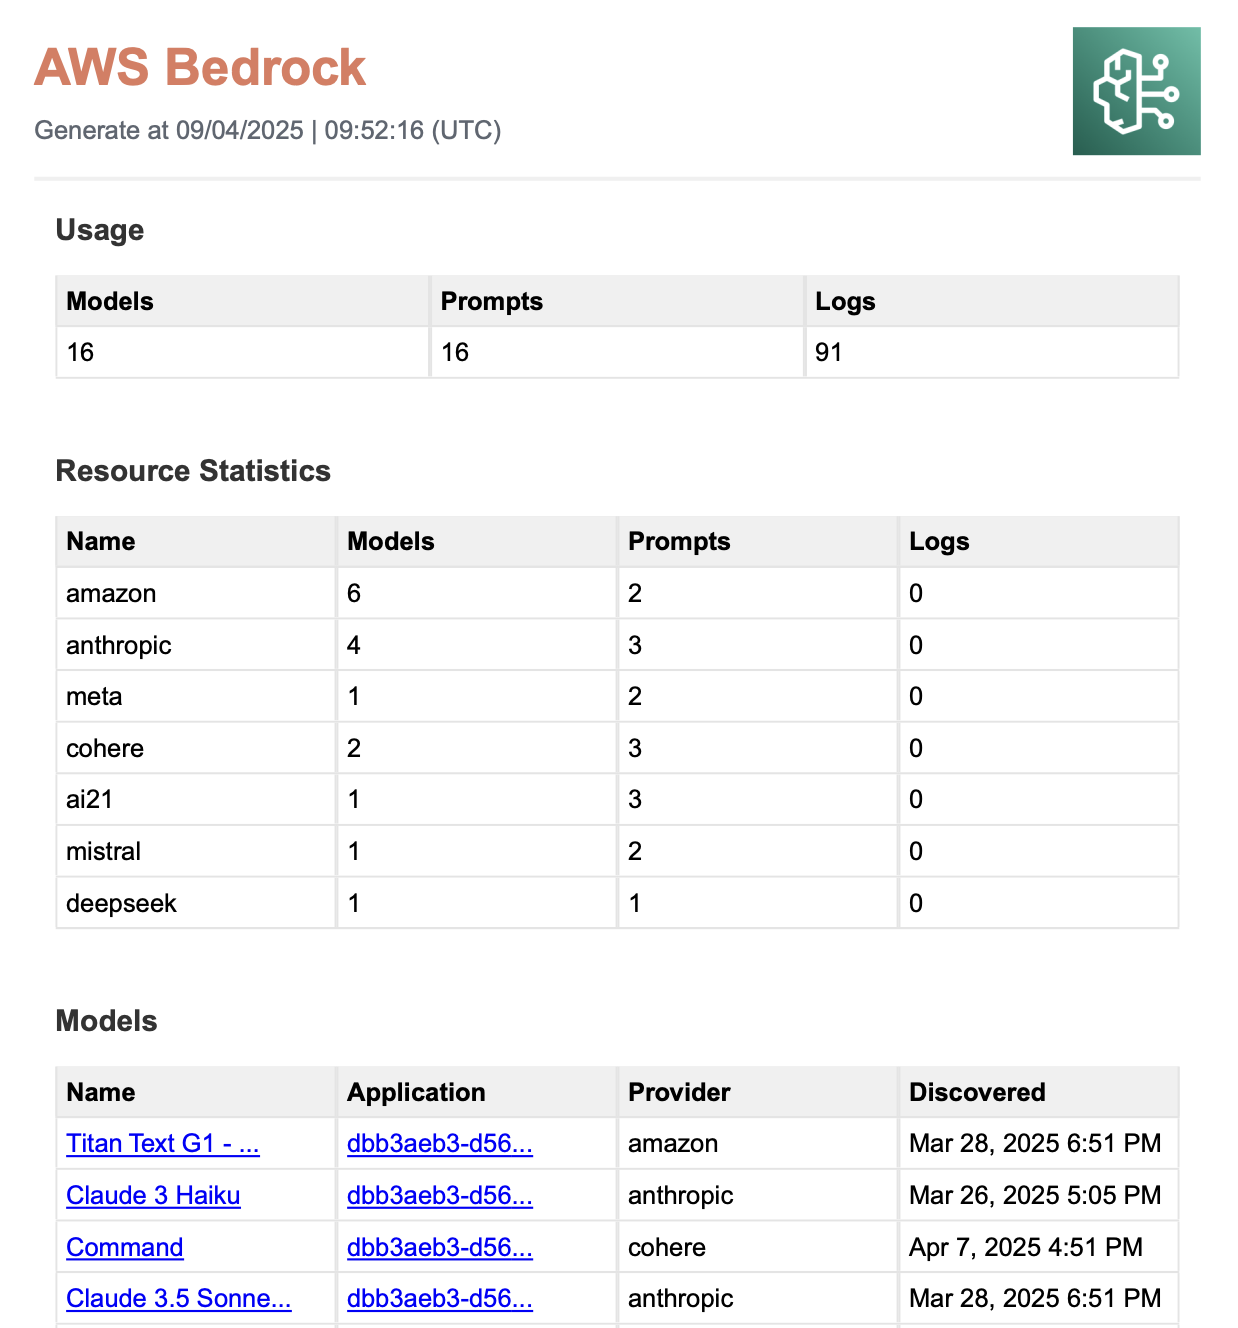Click the Logs header in Usage table
The image size is (1238, 1328).
(x=845, y=302)
